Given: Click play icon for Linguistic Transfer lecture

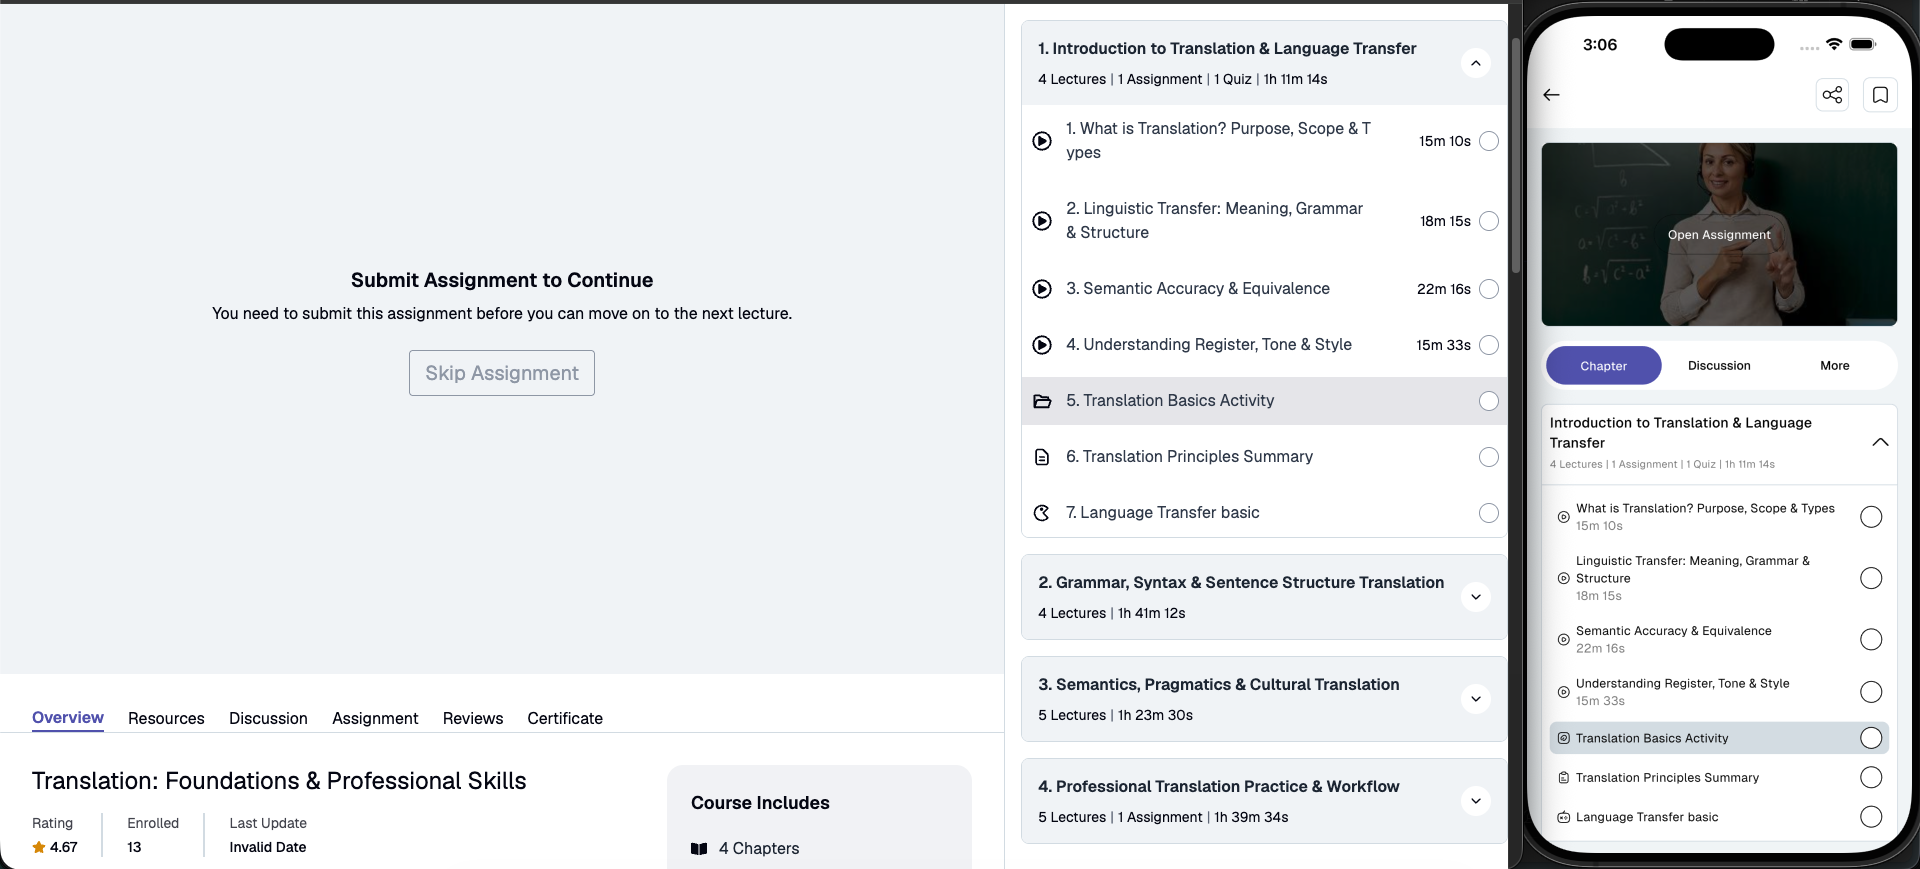Looking at the screenshot, I should pyautogui.click(x=1042, y=221).
